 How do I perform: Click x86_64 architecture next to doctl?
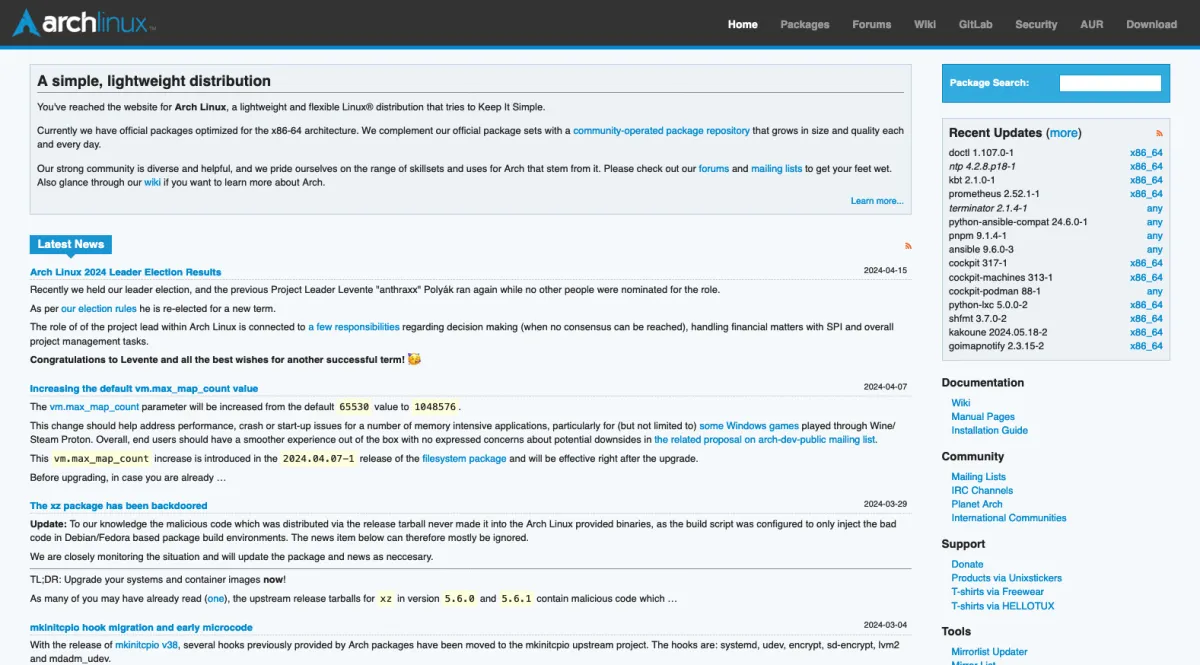click(1146, 153)
